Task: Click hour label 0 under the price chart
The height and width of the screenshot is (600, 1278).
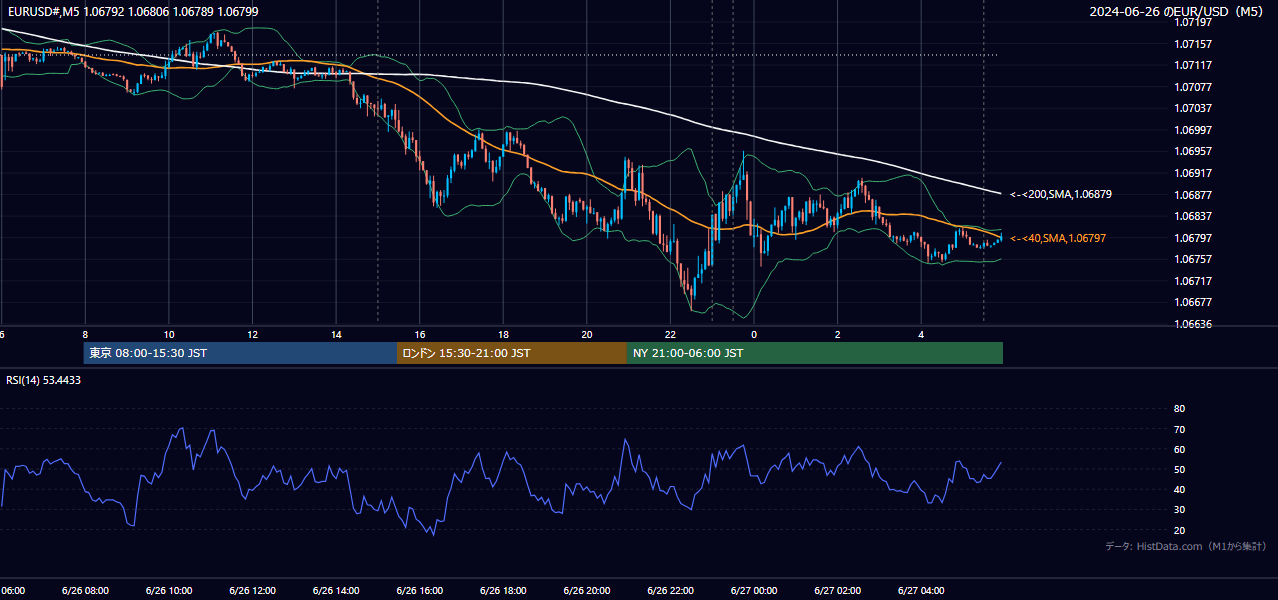Action: 754,335
